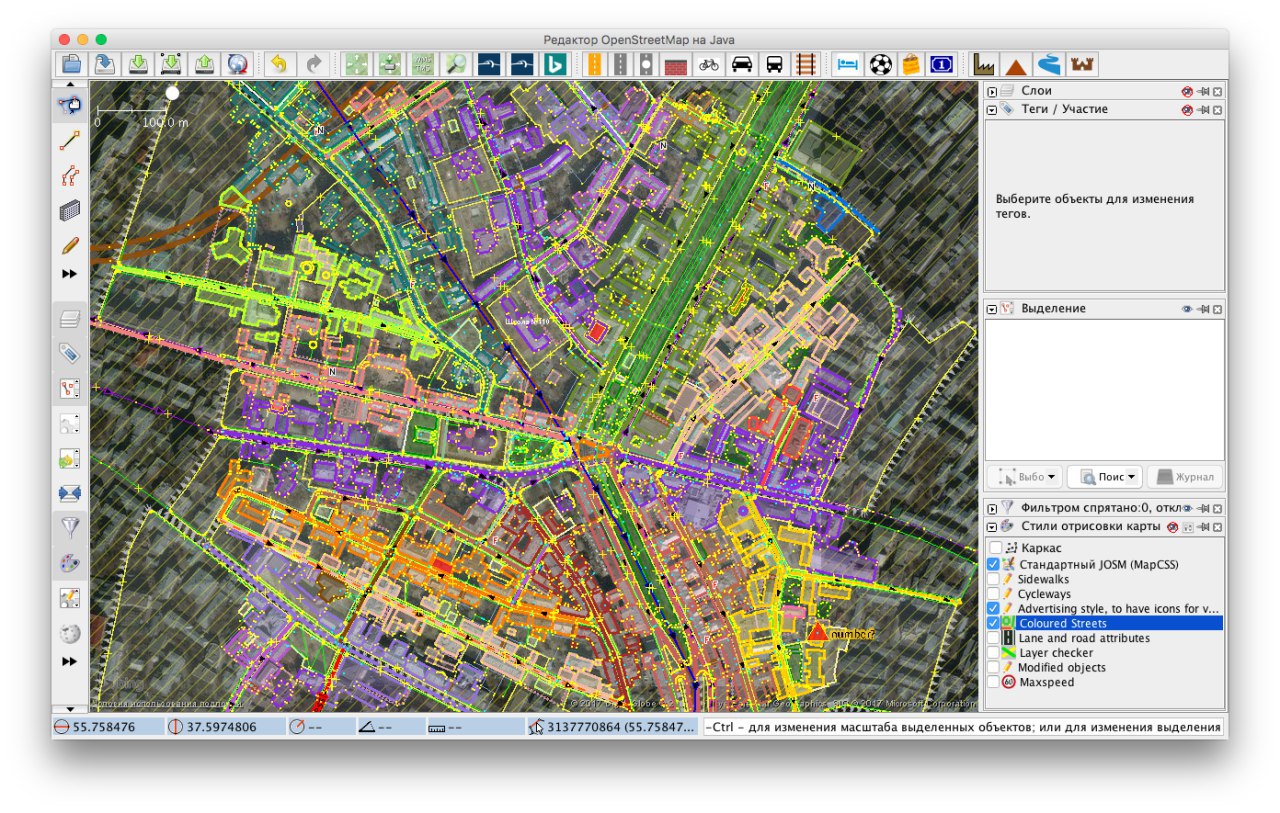The height and width of the screenshot is (813, 1280).
Task: Select the bus preset icon
Action: pyautogui.click(x=774, y=64)
